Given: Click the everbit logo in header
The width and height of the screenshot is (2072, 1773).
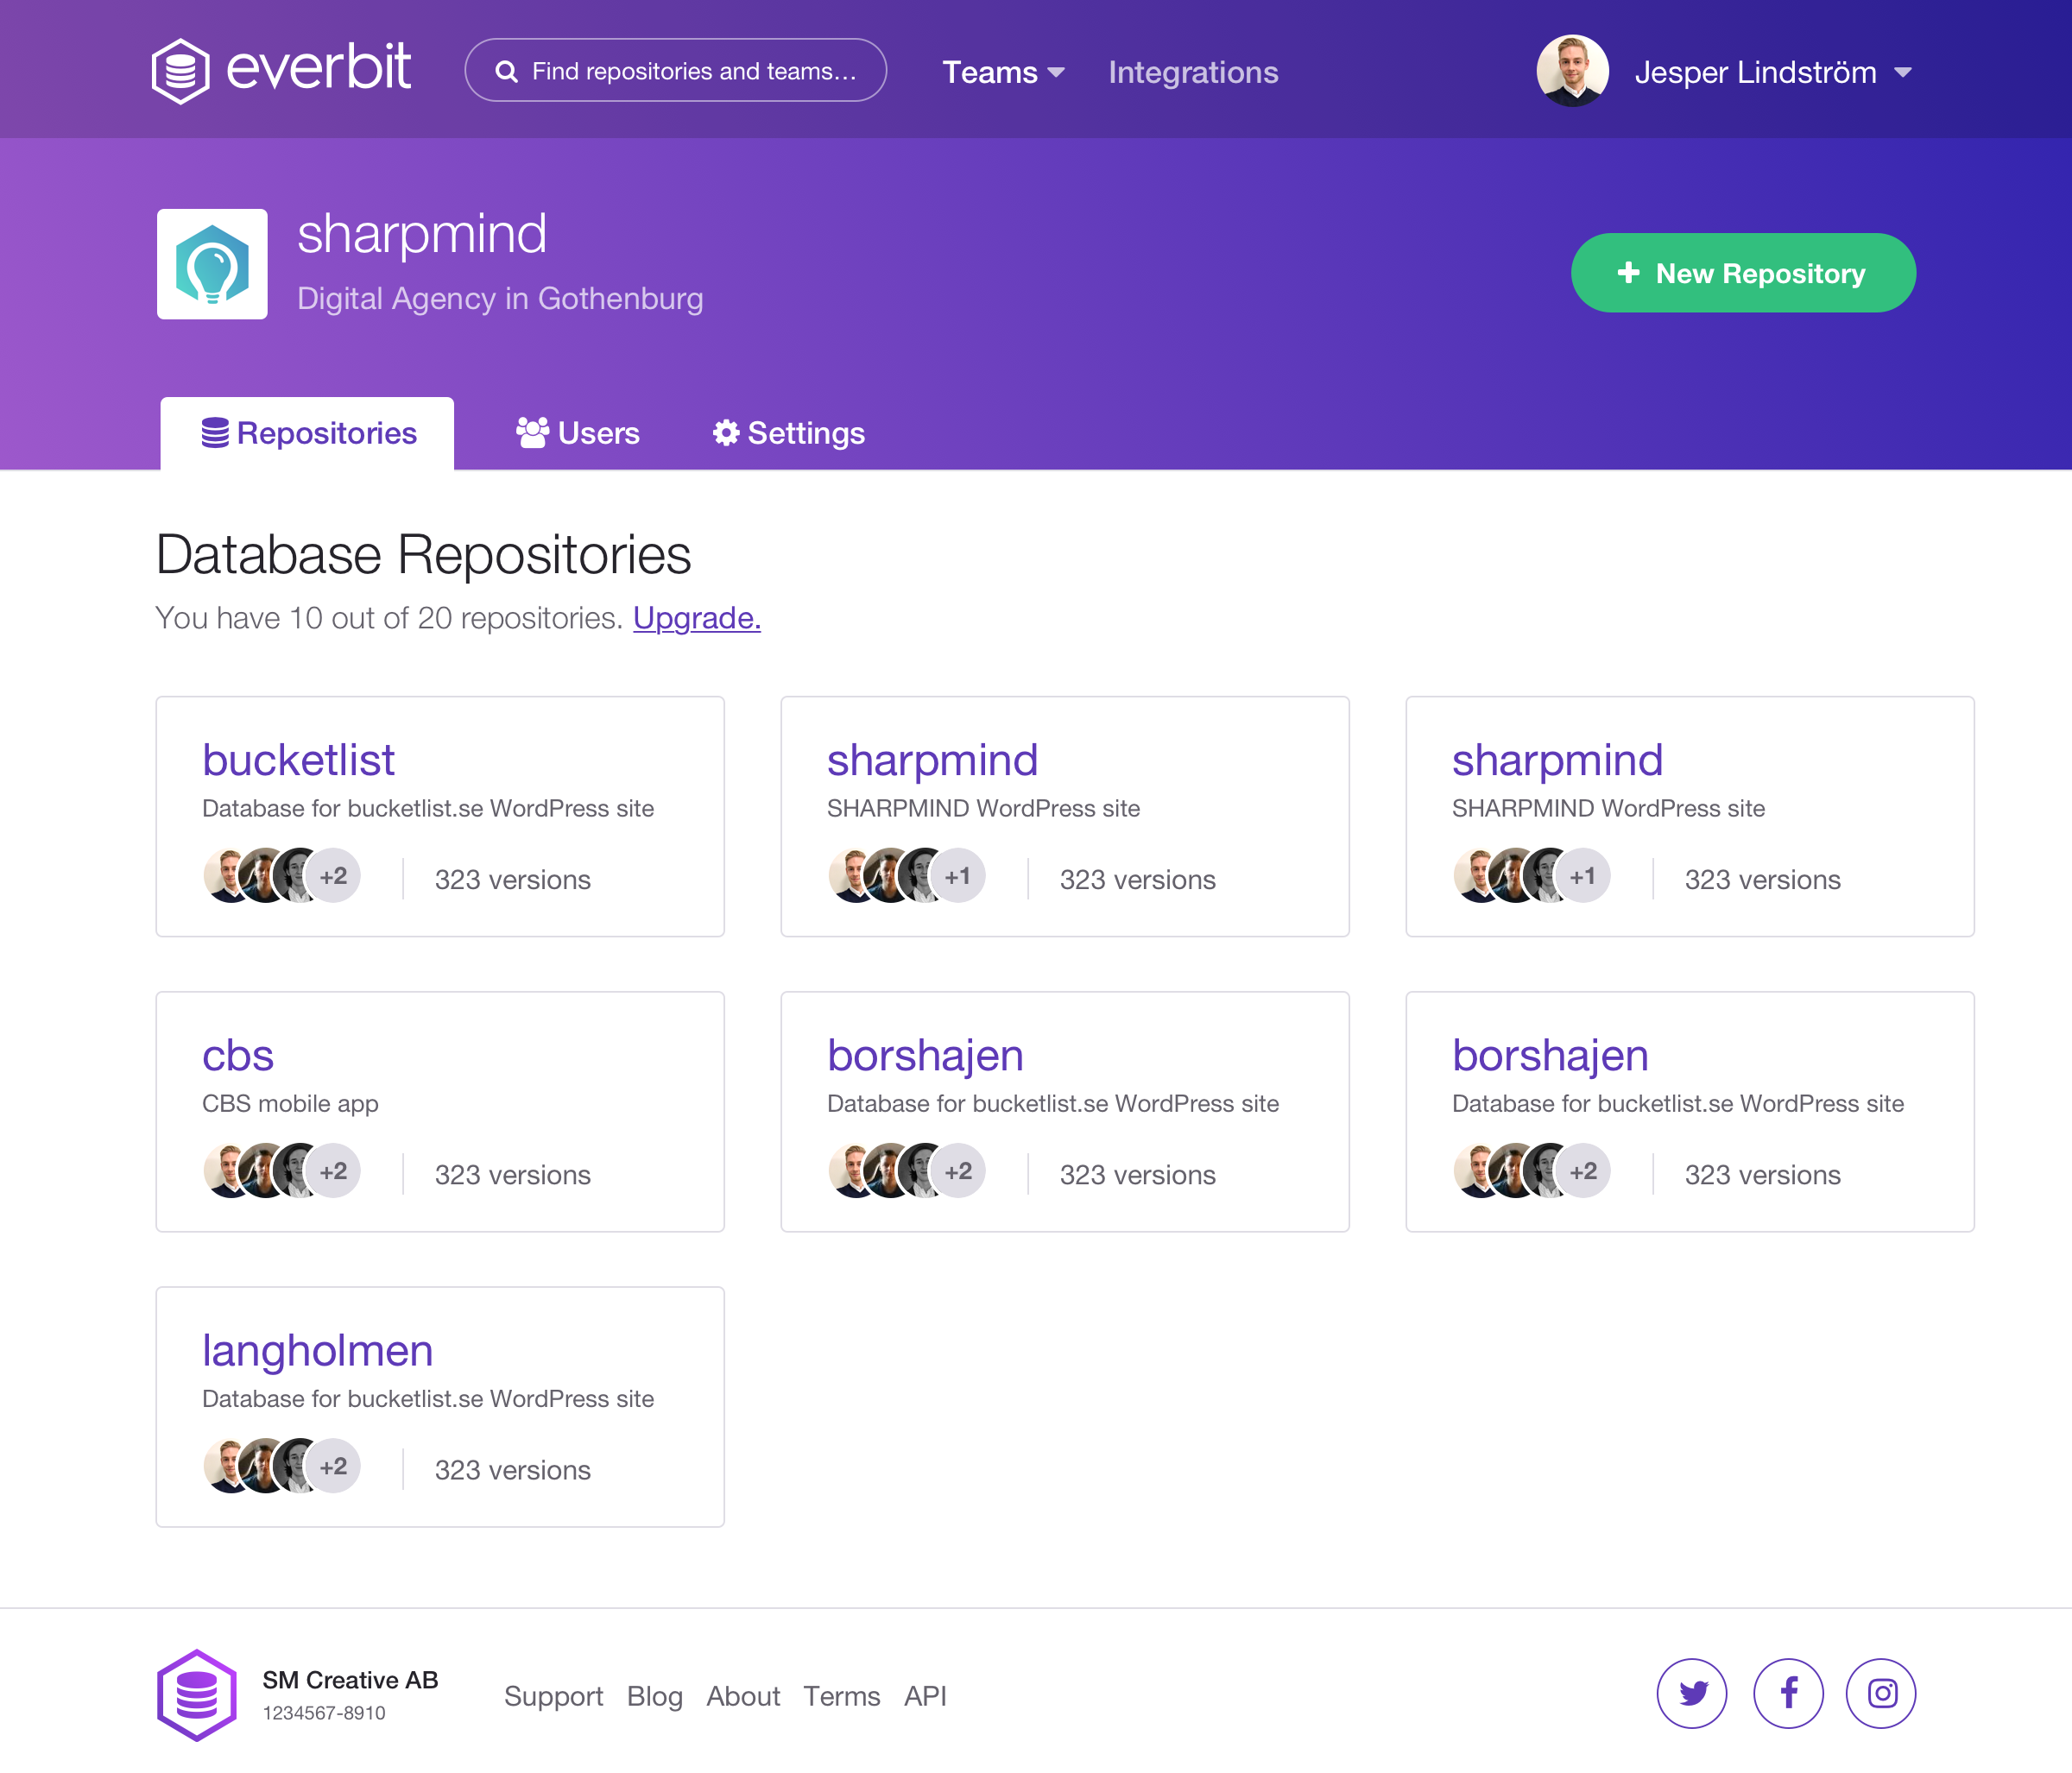Looking at the screenshot, I should tap(280, 70).
